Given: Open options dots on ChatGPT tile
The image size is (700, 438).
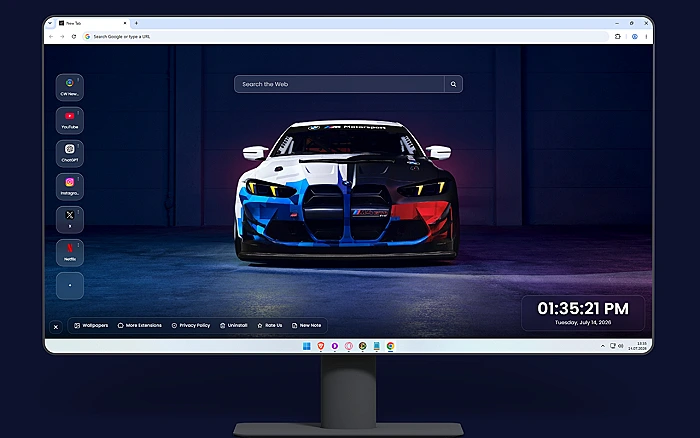Looking at the screenshot, I should [78, 146].
